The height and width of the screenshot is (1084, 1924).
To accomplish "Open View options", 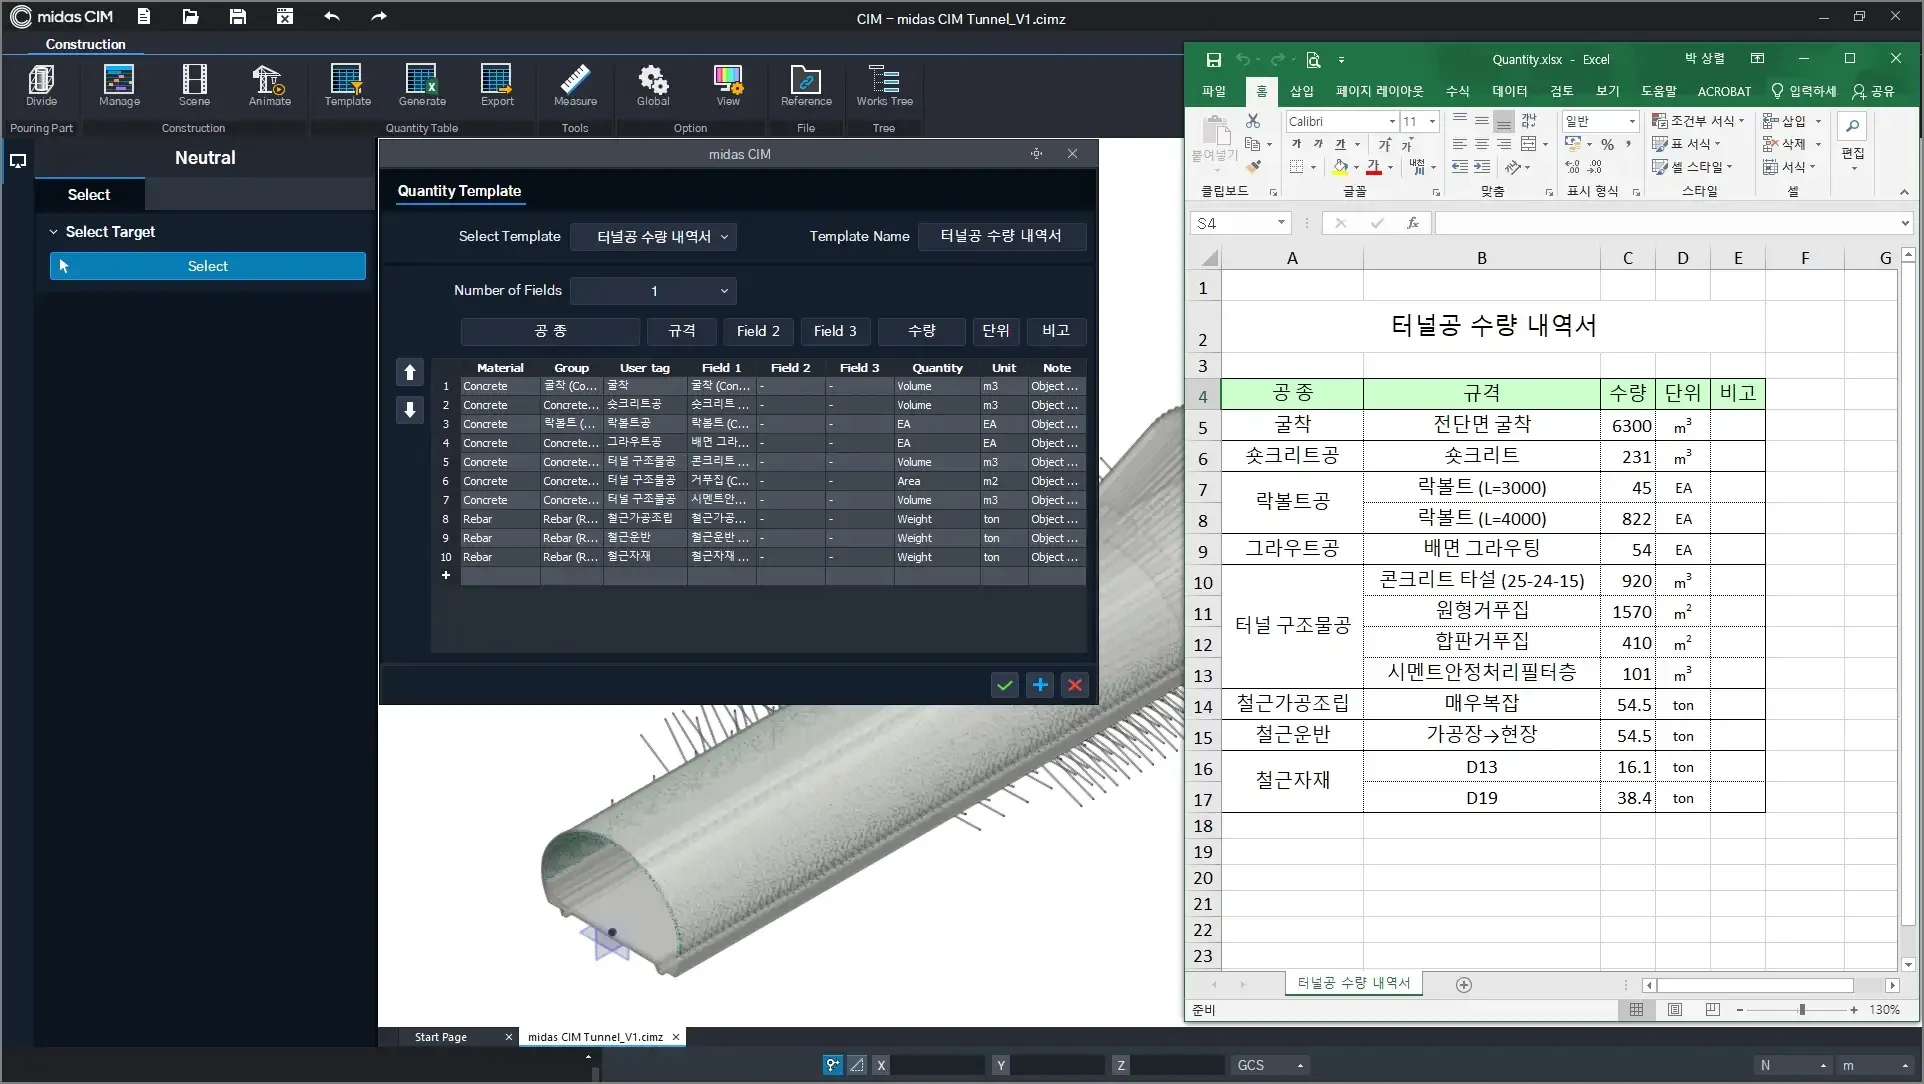I will pyautogui.click(x=728, y=85).
